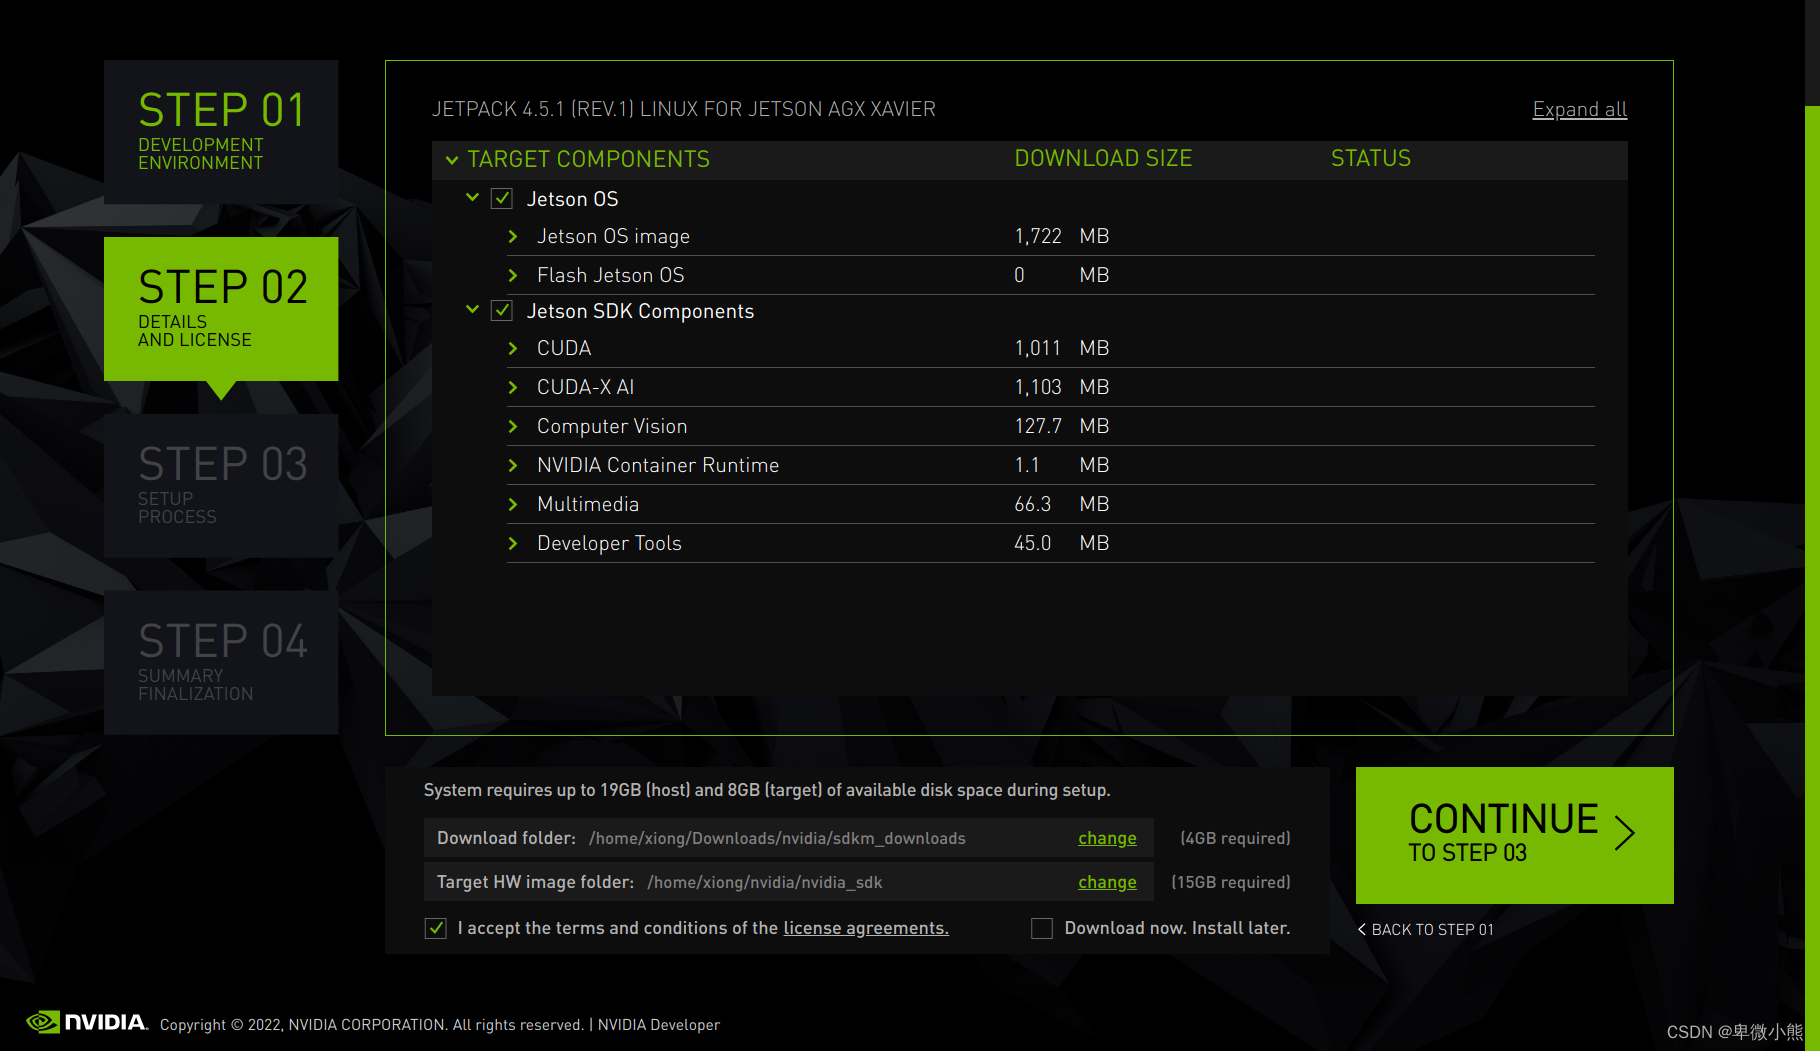1820x1051 pixels.
Task: Click the CUDA-X AI size 1,103 MB
Action: click(1062, 387)
